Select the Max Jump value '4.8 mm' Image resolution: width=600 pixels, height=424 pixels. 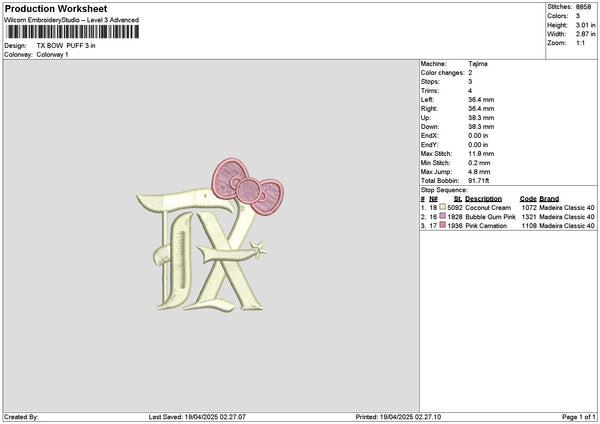tap(479, 172)
